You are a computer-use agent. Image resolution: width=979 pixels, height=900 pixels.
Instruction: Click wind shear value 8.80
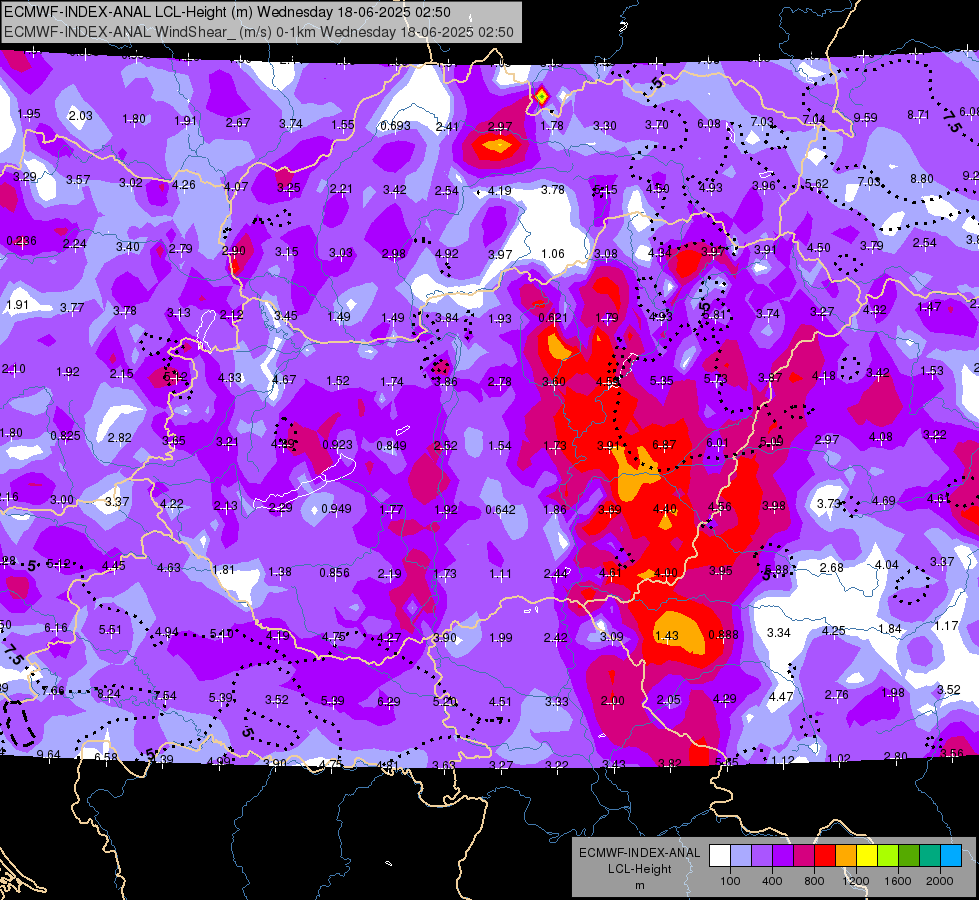coord(922,179)
